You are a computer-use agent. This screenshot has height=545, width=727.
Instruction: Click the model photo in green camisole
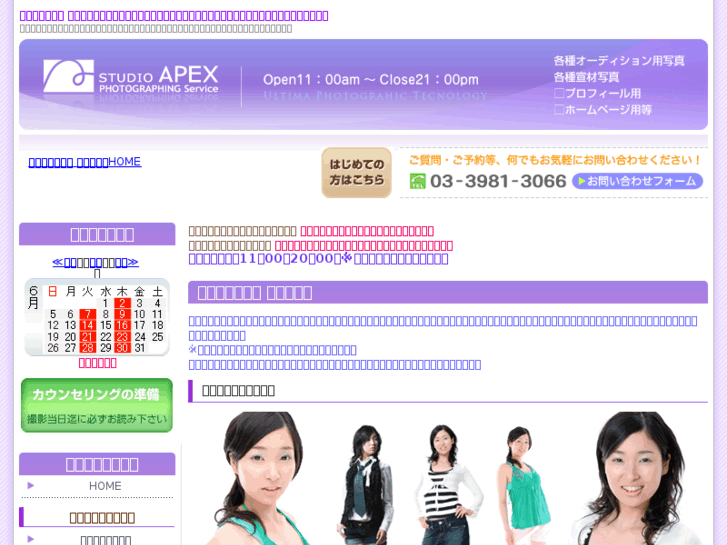[x=524, y=485]
